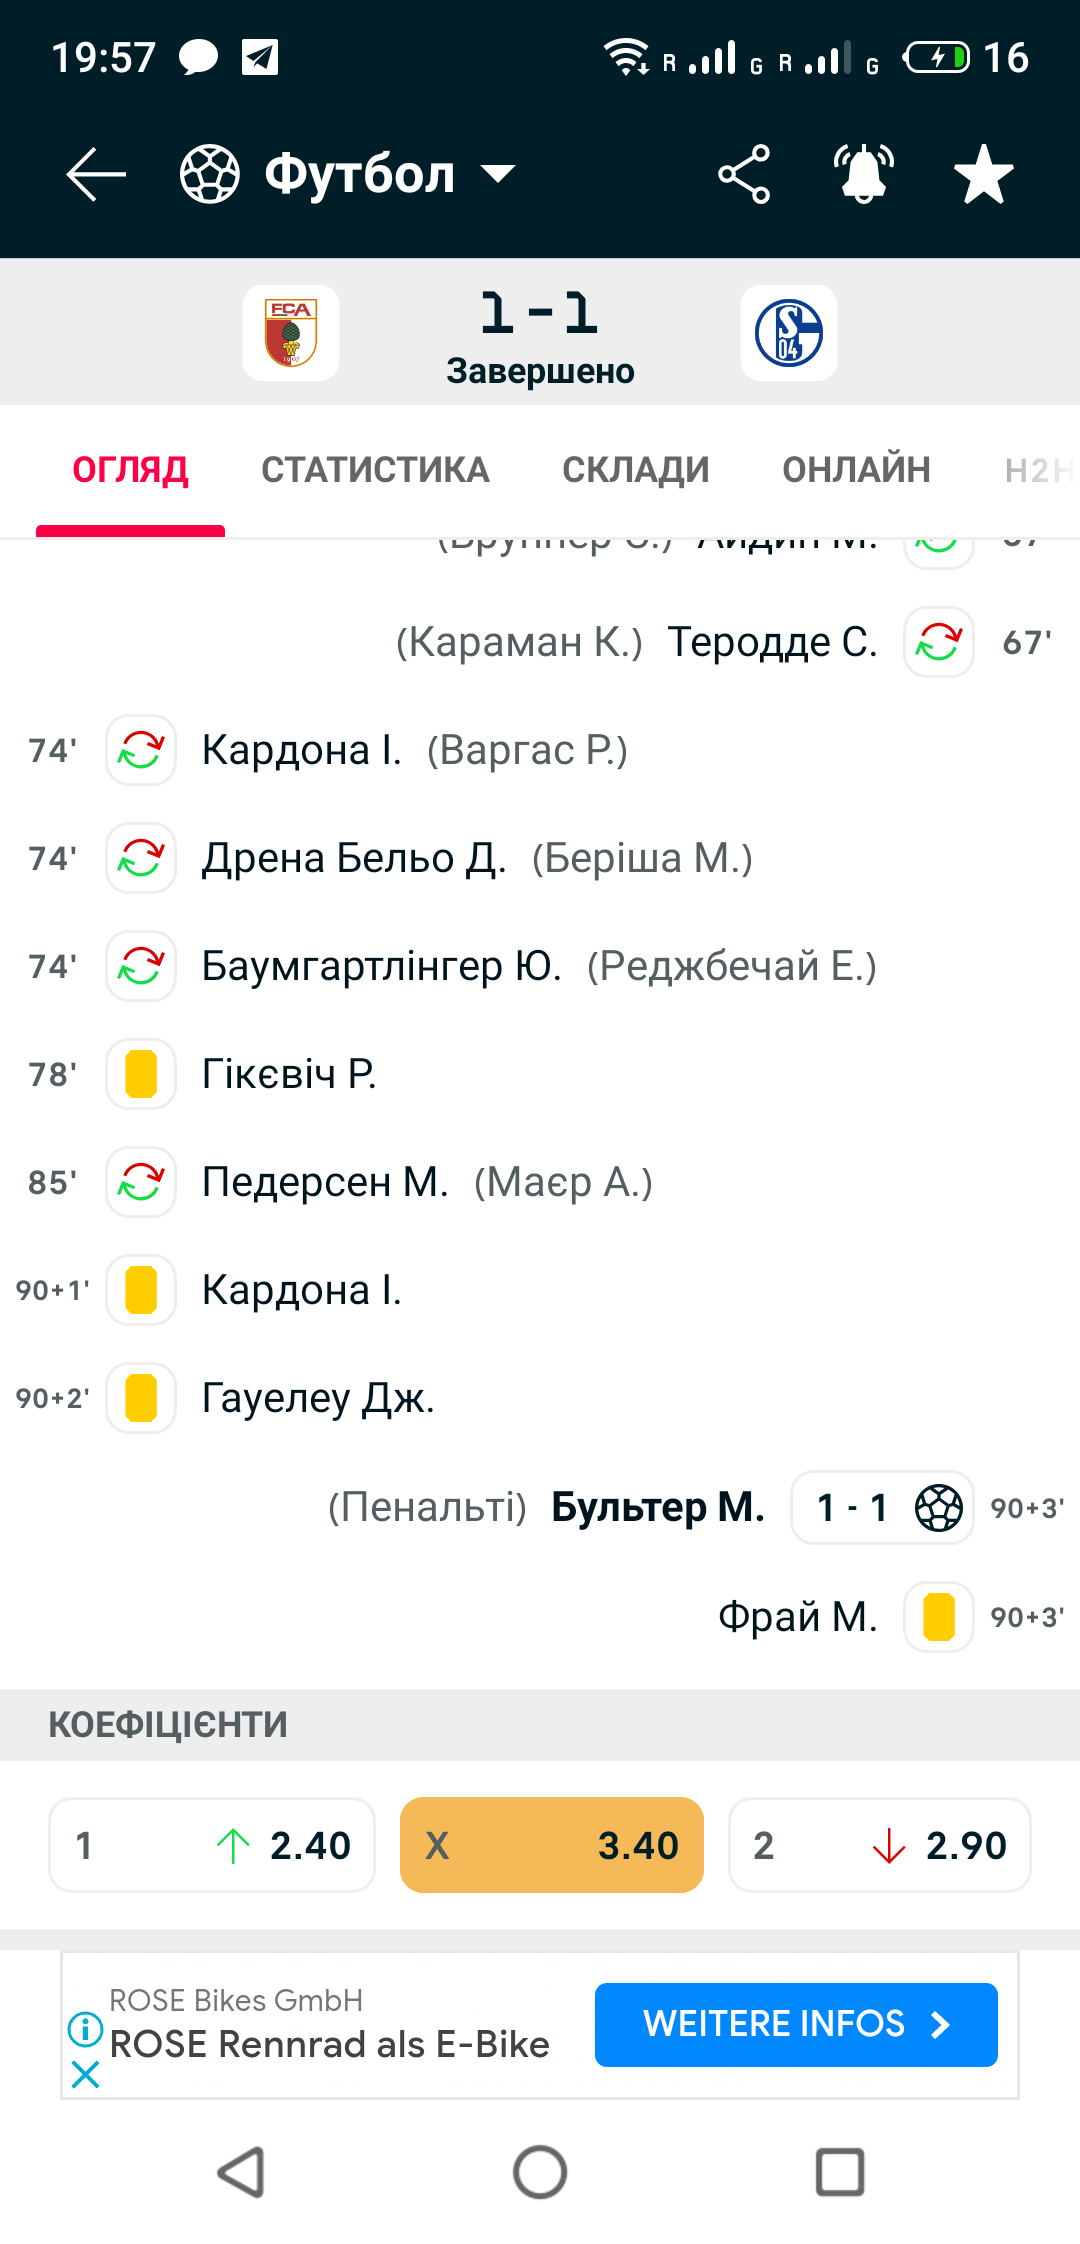Click the WEITERE INFOS ad button
This screenshot has height=2244, width=1080.
(x=796, y=2025)
